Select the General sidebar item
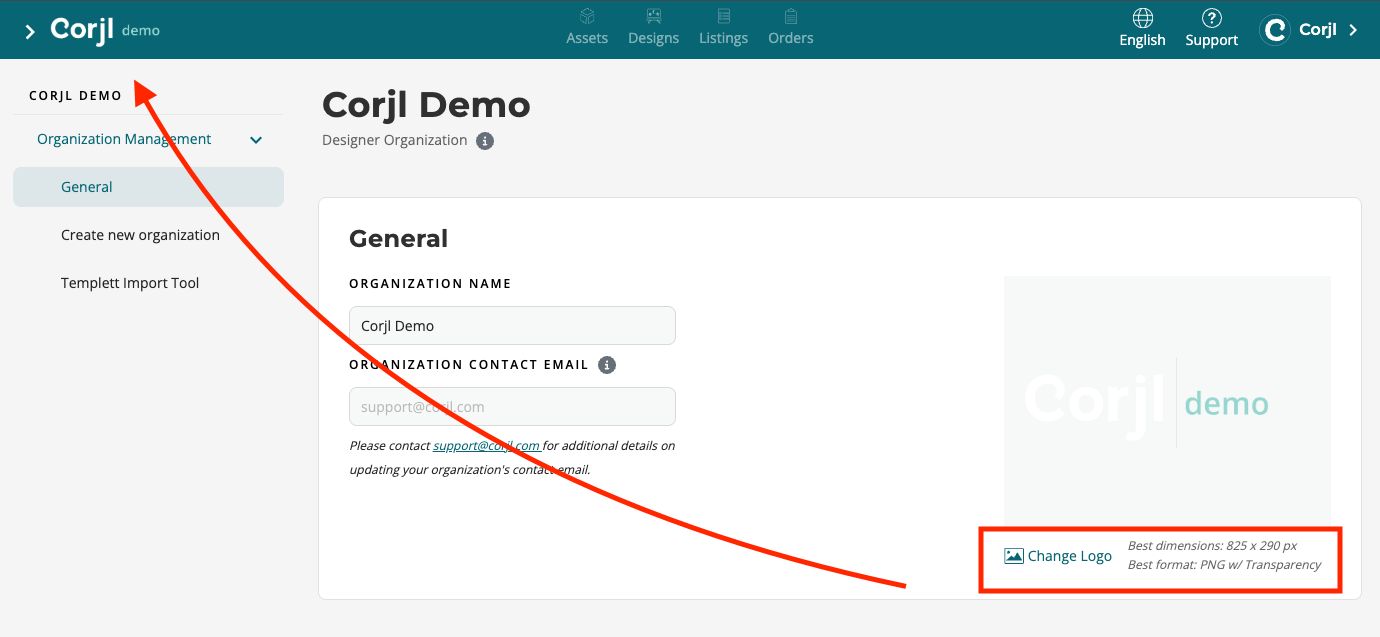This screenshot has height=637, width=1380. pos(148,187)
